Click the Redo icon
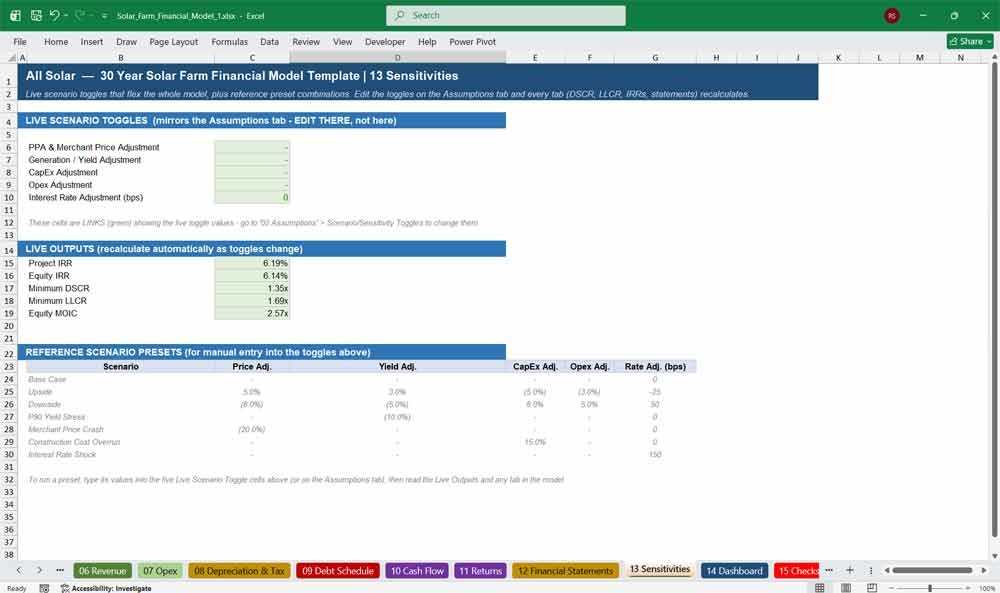 (80, 15)
